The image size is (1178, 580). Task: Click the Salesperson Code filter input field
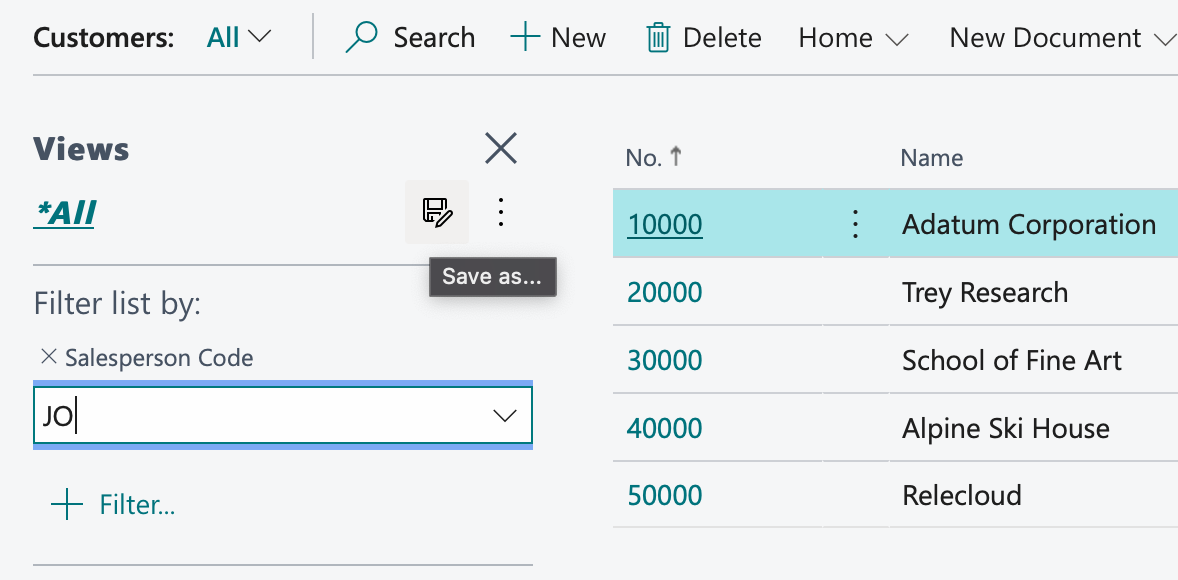click(x=260, y=416)
